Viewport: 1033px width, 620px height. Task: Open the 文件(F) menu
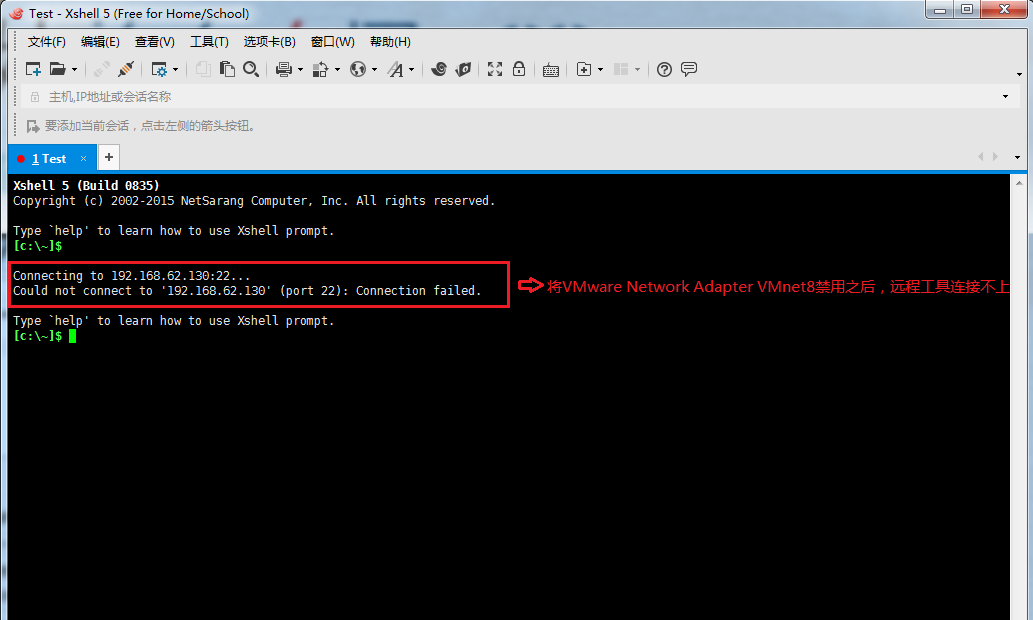tap(46, 41)
